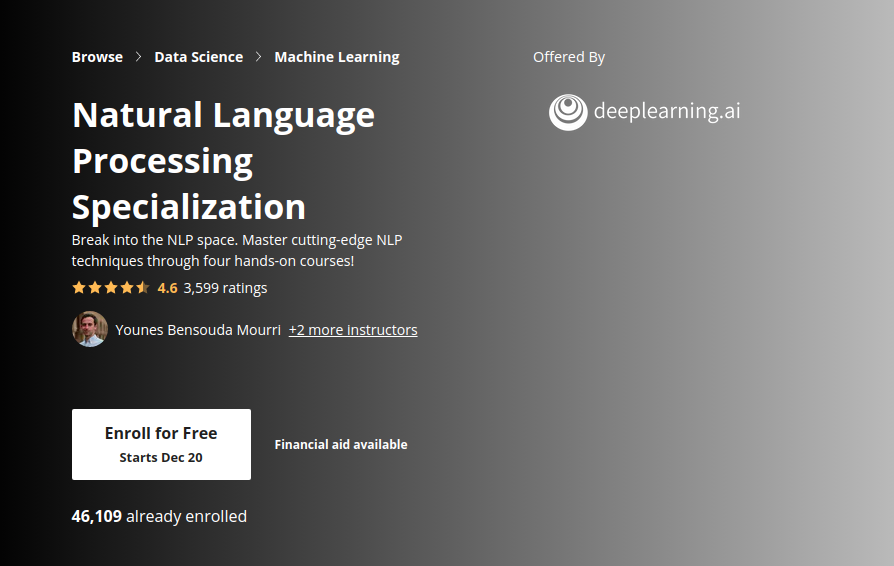Screen dimensions: 894x566
Task: Click the Offered By label
Action: (569, 57)
